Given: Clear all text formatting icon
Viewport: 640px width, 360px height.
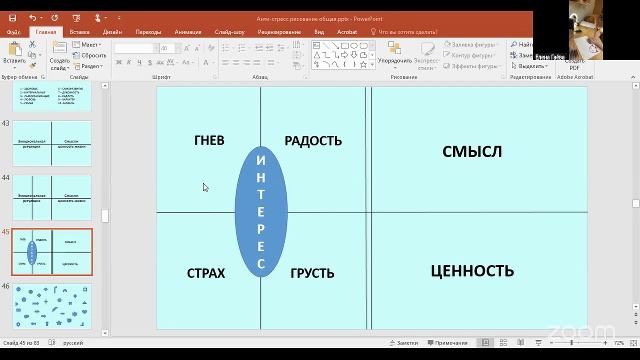Looking at the screenshot, I should [x=211, y=49].
